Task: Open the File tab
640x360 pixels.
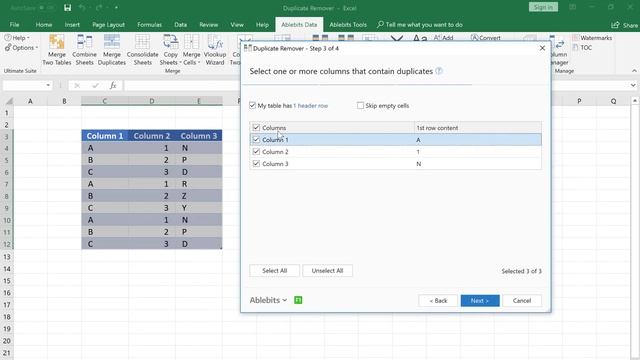Action: tap(14, 25)
